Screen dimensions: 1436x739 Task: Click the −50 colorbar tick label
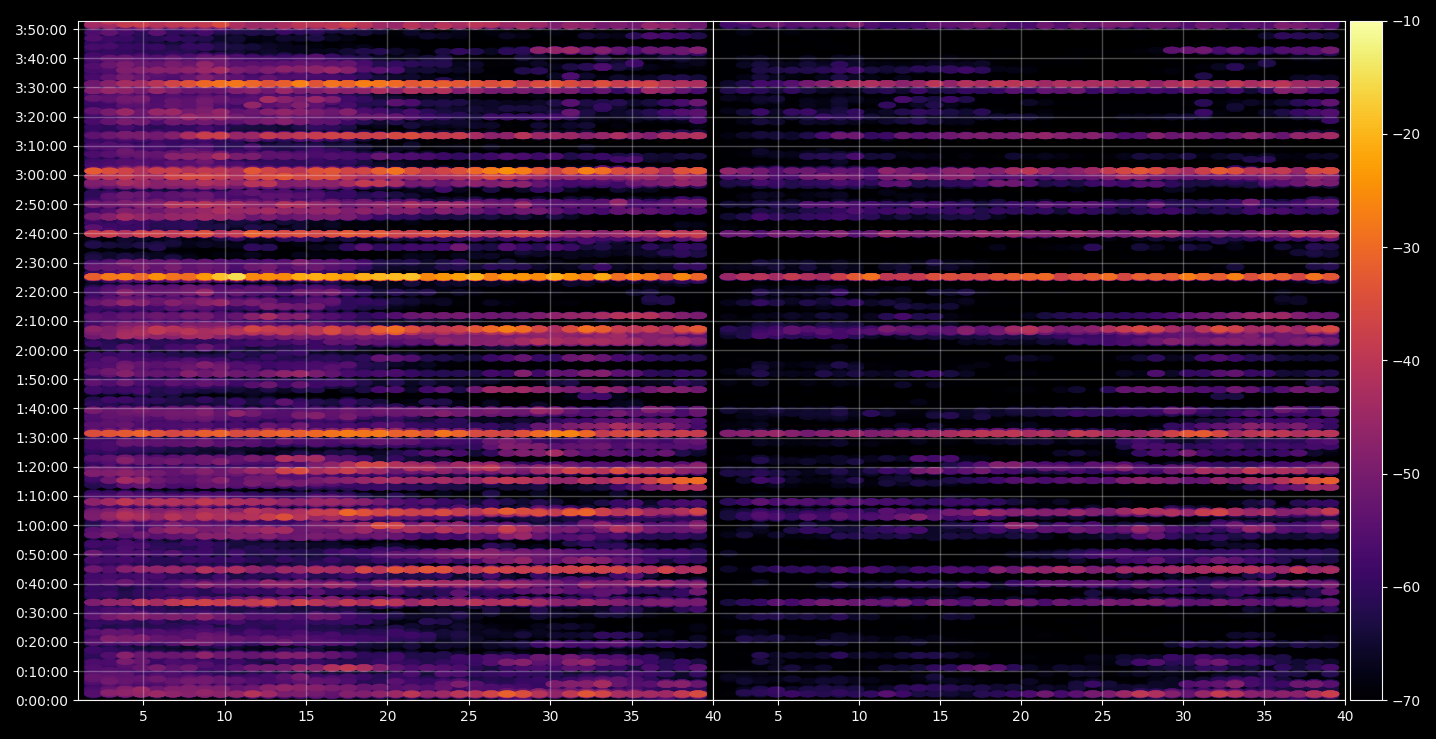click(1406, 474)
